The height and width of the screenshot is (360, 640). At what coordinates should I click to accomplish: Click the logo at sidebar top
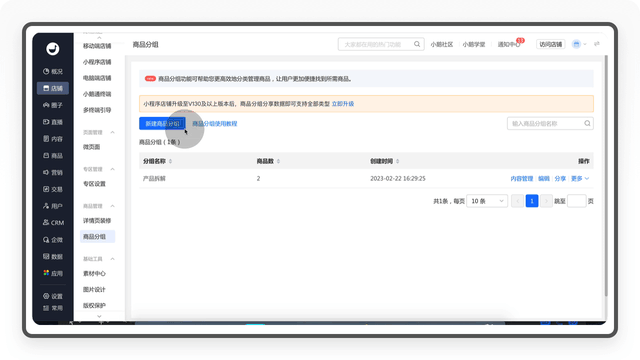[53, 49]
